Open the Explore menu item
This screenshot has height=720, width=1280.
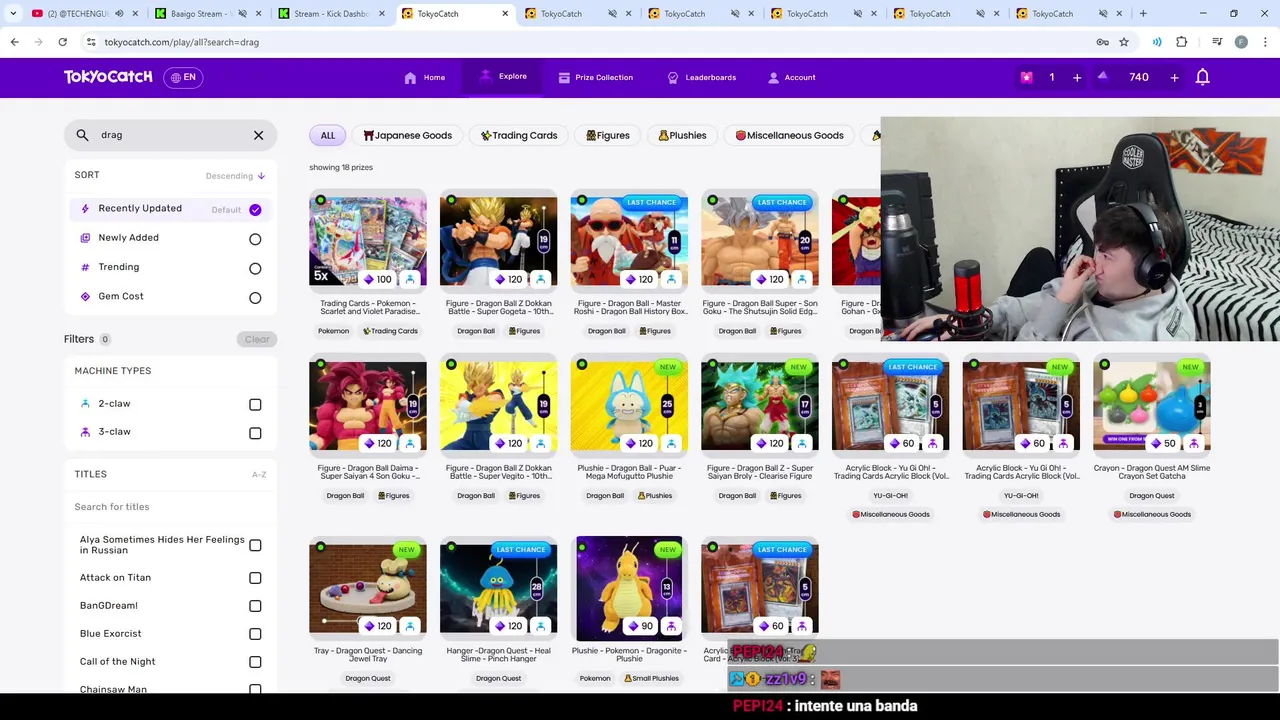click(x=503, y=76)
